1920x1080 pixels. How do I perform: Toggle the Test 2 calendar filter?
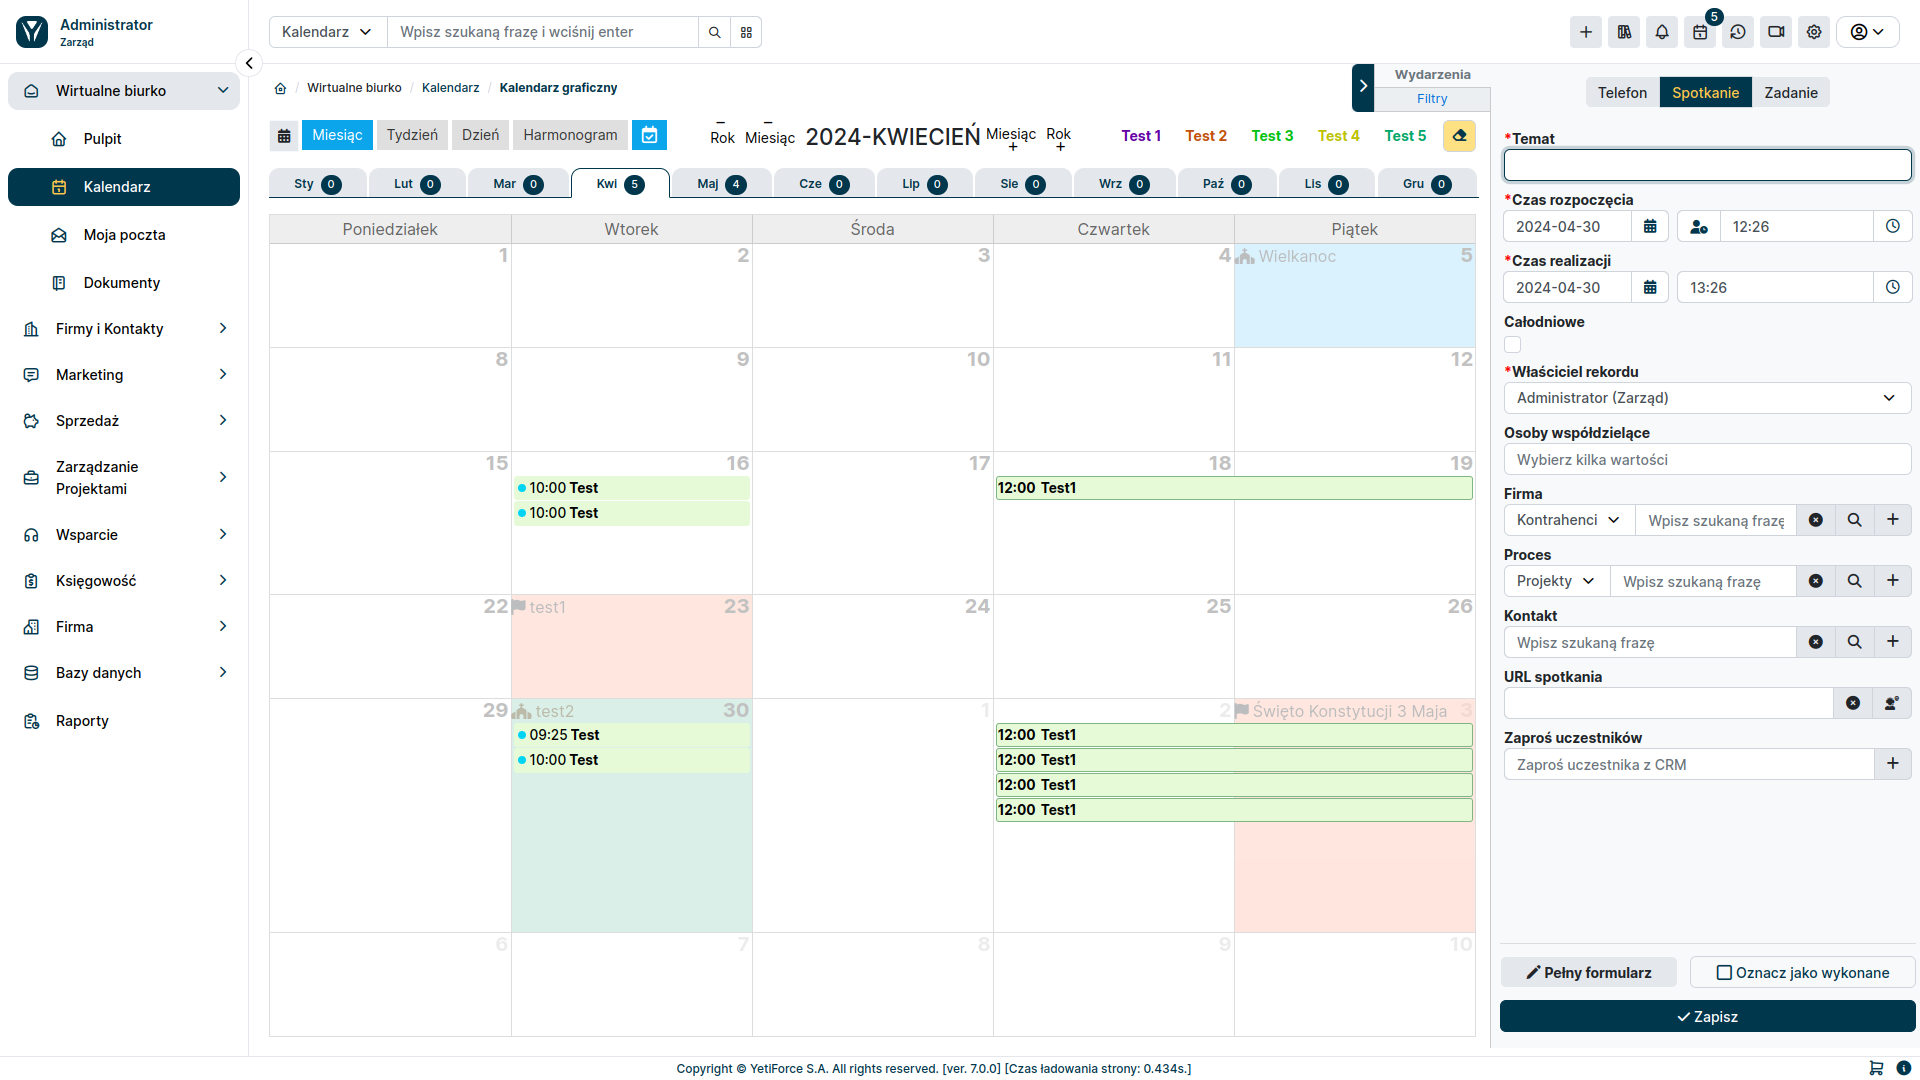tap(1206, 136)
